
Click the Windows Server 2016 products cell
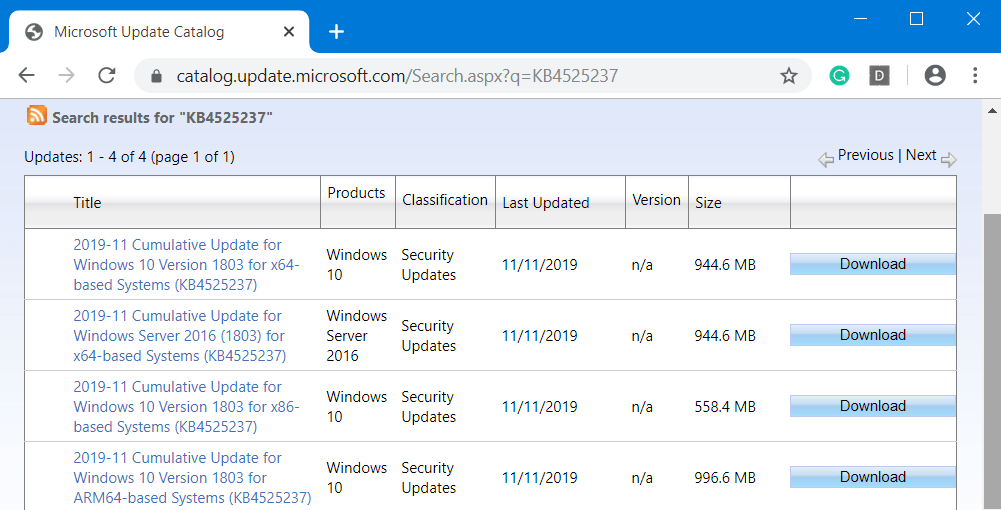pyautogui.click(x=356, y=336)
